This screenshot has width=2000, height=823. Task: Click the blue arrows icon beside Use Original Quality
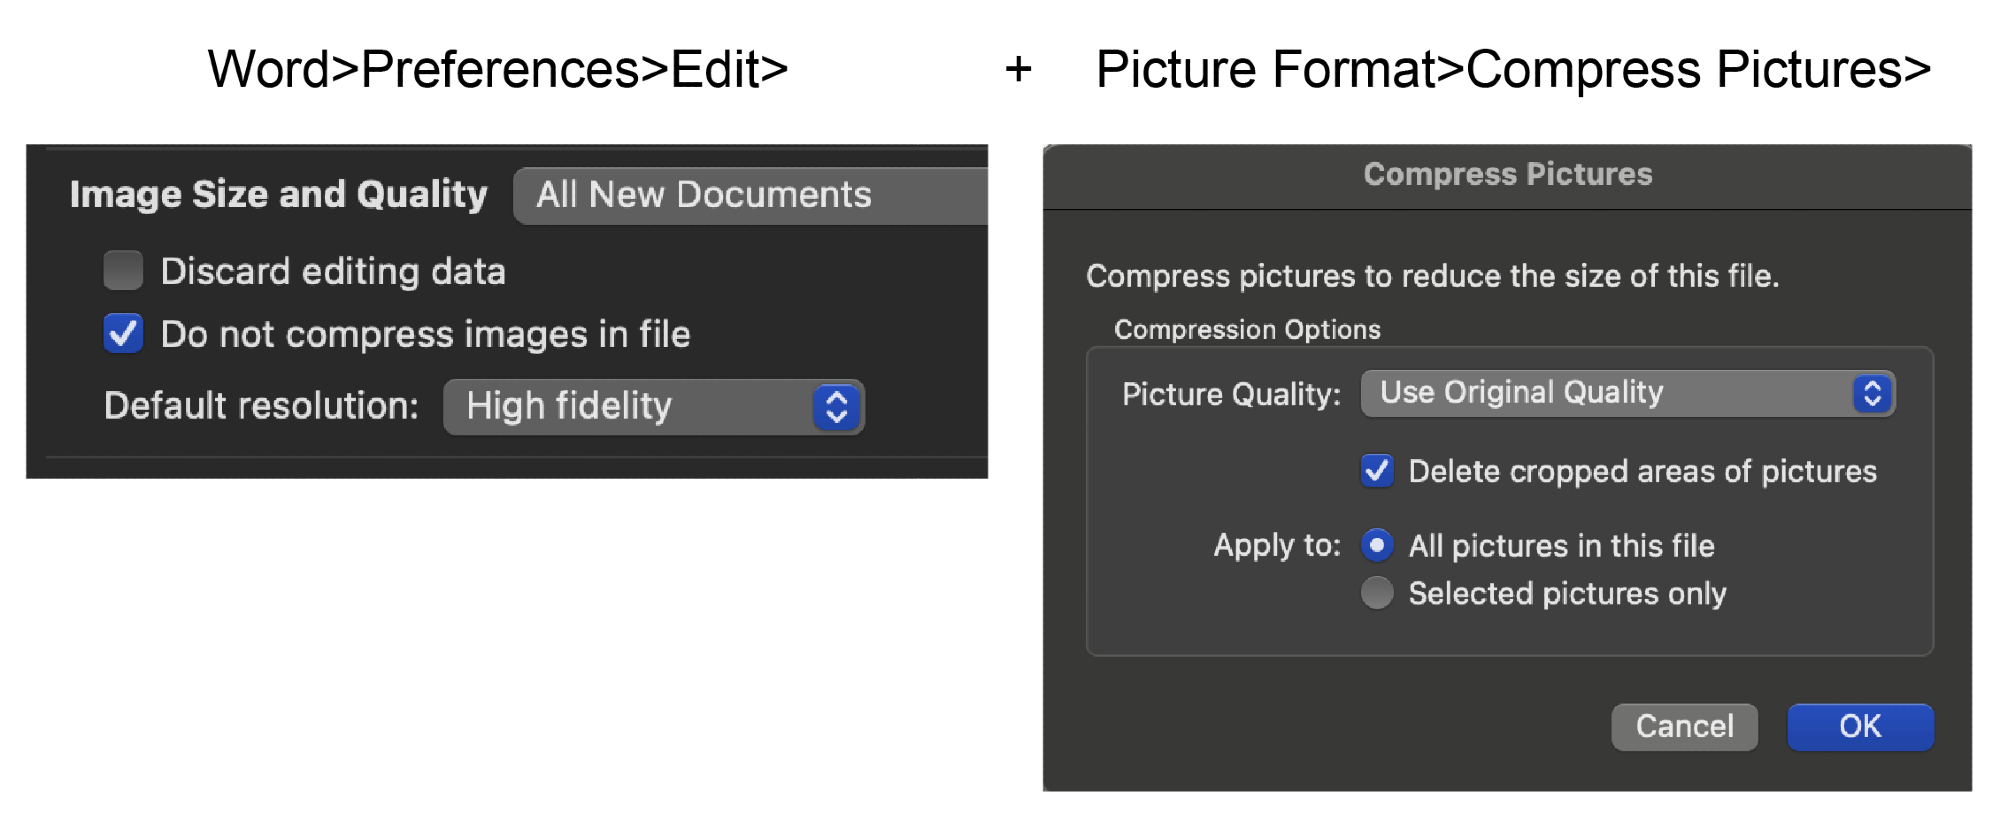(1872, 393)
